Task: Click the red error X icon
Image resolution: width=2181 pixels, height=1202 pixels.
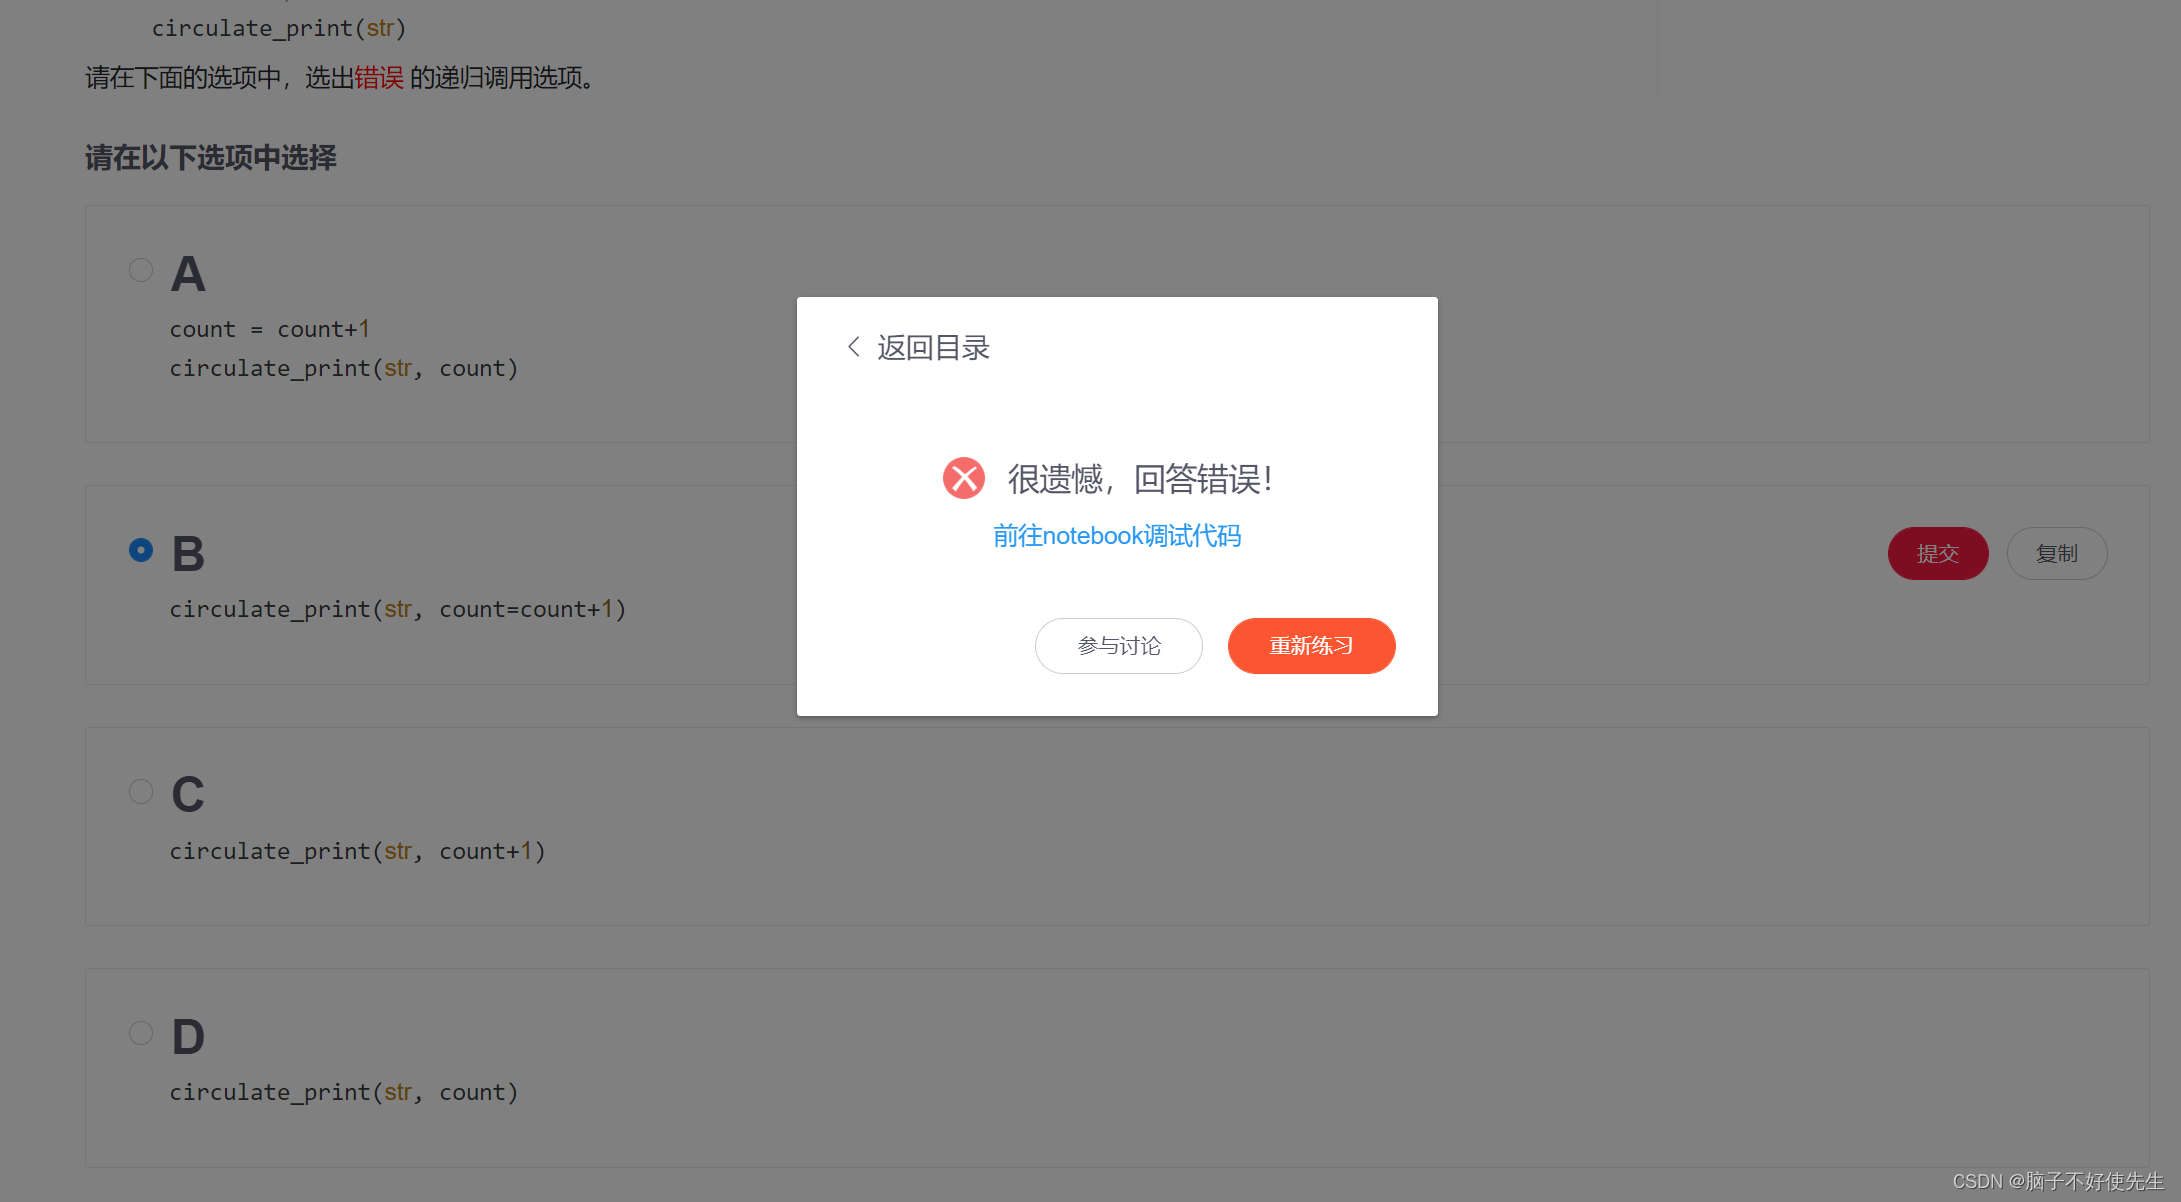Action: pyautogui.click(x=963, y=478)
